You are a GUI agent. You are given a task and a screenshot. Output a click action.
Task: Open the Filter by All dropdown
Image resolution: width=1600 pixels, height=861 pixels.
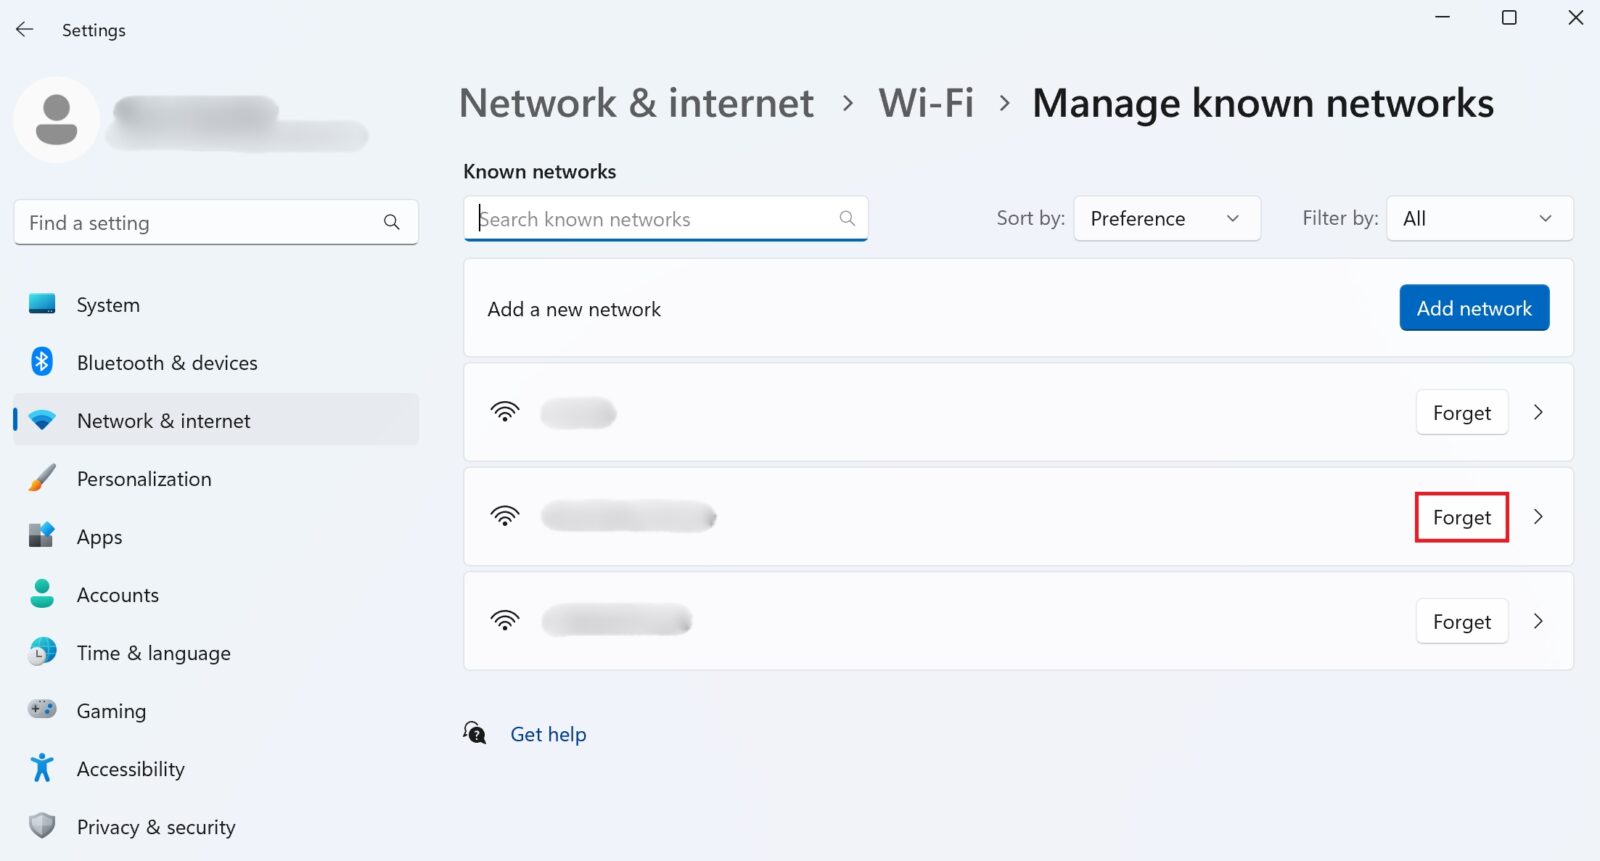point(1479,218)
